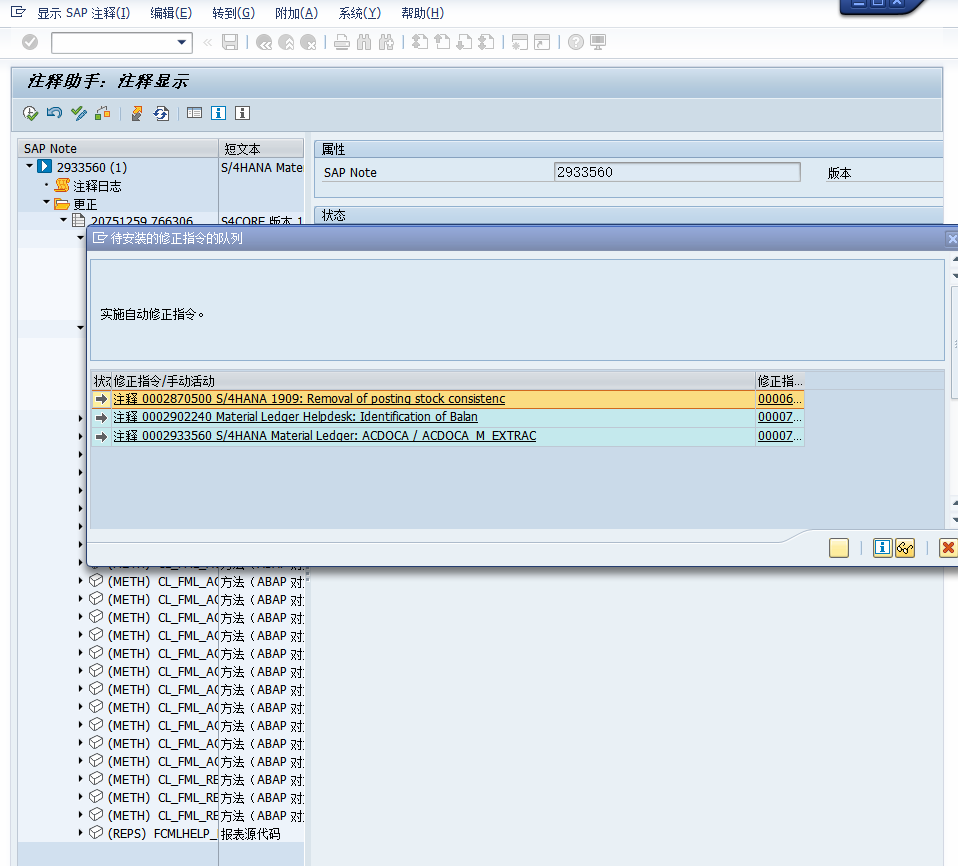The width and height of the screenshot is (958, 866).
Task: Click the Create New Session icon
Action: 520,42
